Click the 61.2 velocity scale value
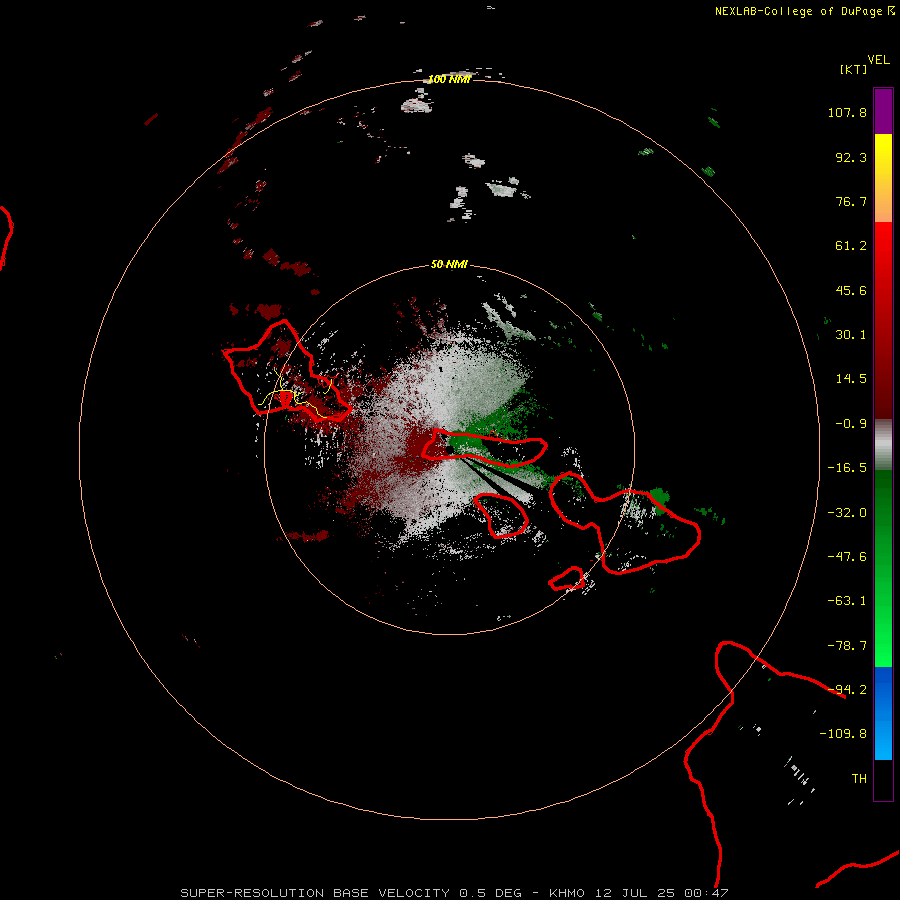 [x=851, y=246]
